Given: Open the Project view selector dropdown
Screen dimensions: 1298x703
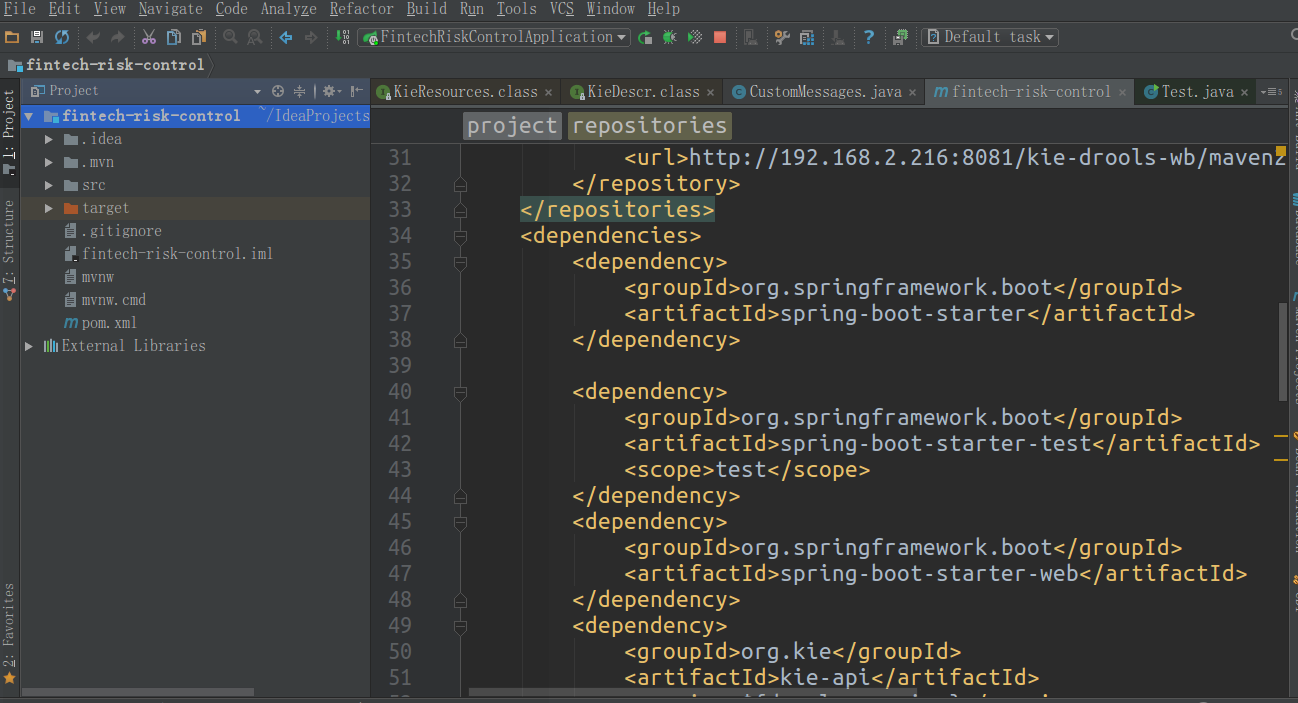Looking at the screenshot, I should click(x=257, y=91).
